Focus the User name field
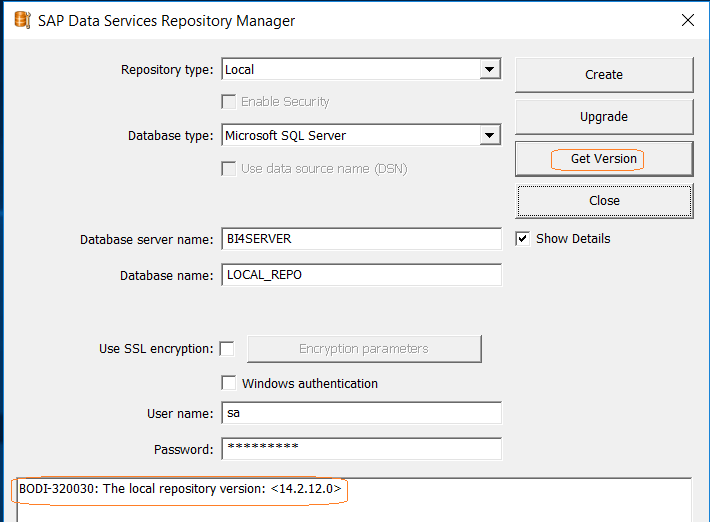 361,413
